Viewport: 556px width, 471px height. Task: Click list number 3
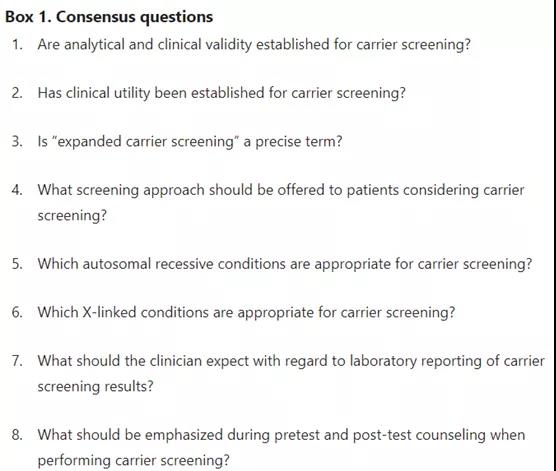(x=17, y=142)
